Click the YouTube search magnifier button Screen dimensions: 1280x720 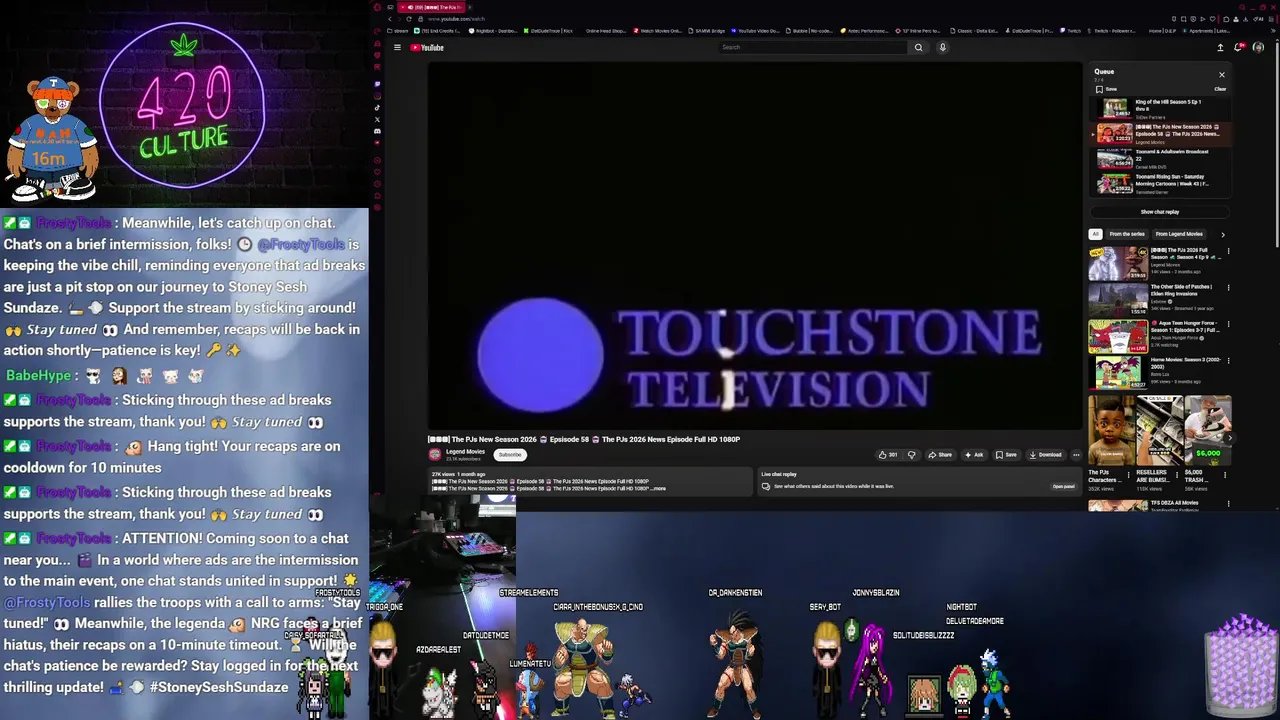[x=918, y=47]
